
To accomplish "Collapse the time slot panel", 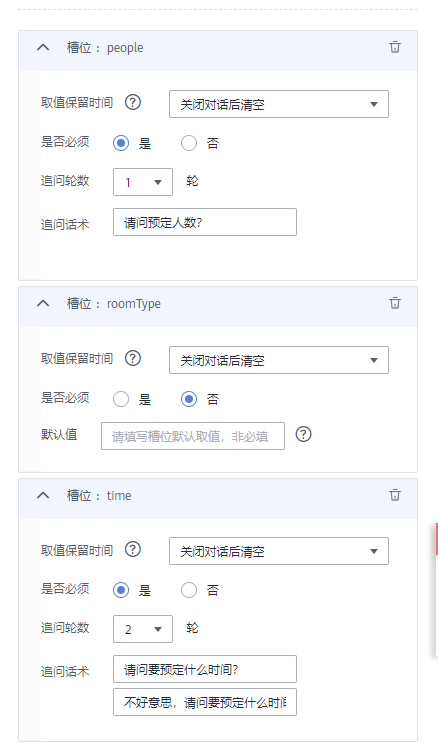I will pos(43,495).
